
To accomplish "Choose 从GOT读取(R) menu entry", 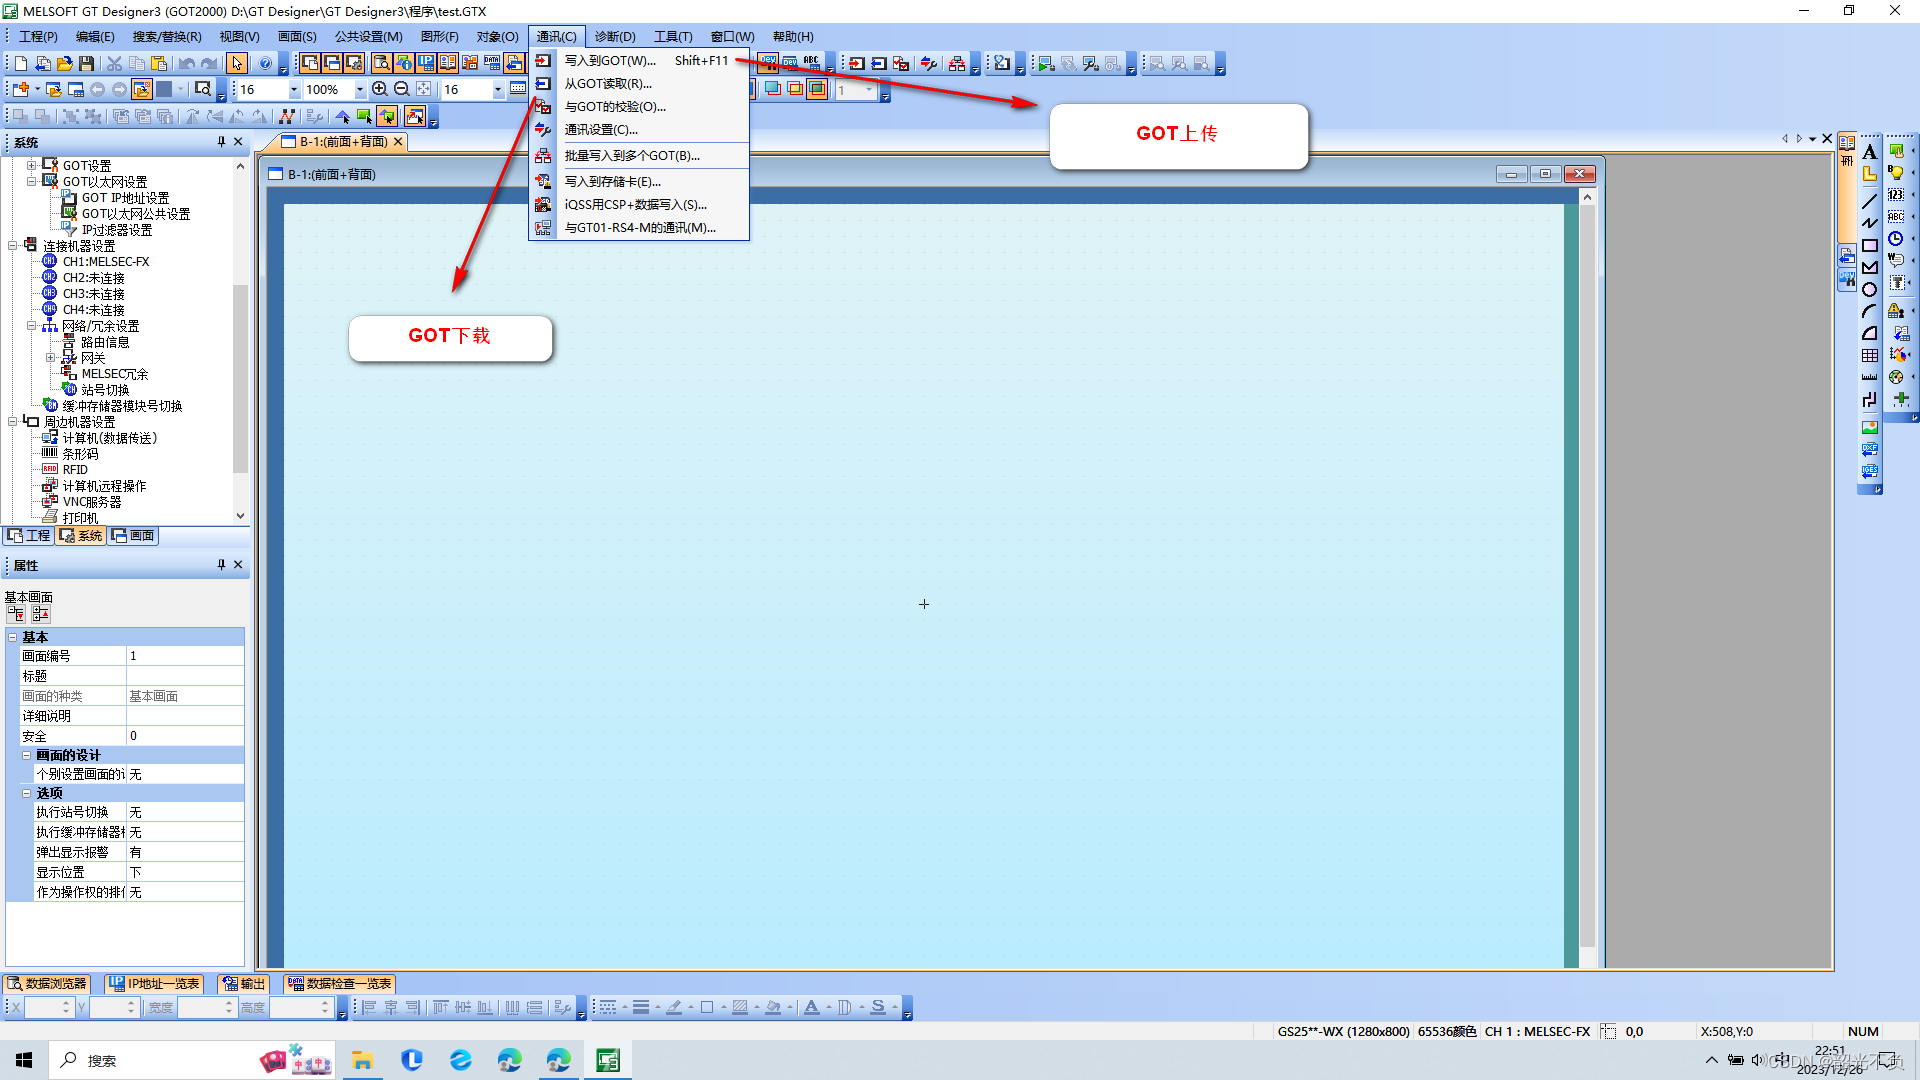I will (607, 84).
